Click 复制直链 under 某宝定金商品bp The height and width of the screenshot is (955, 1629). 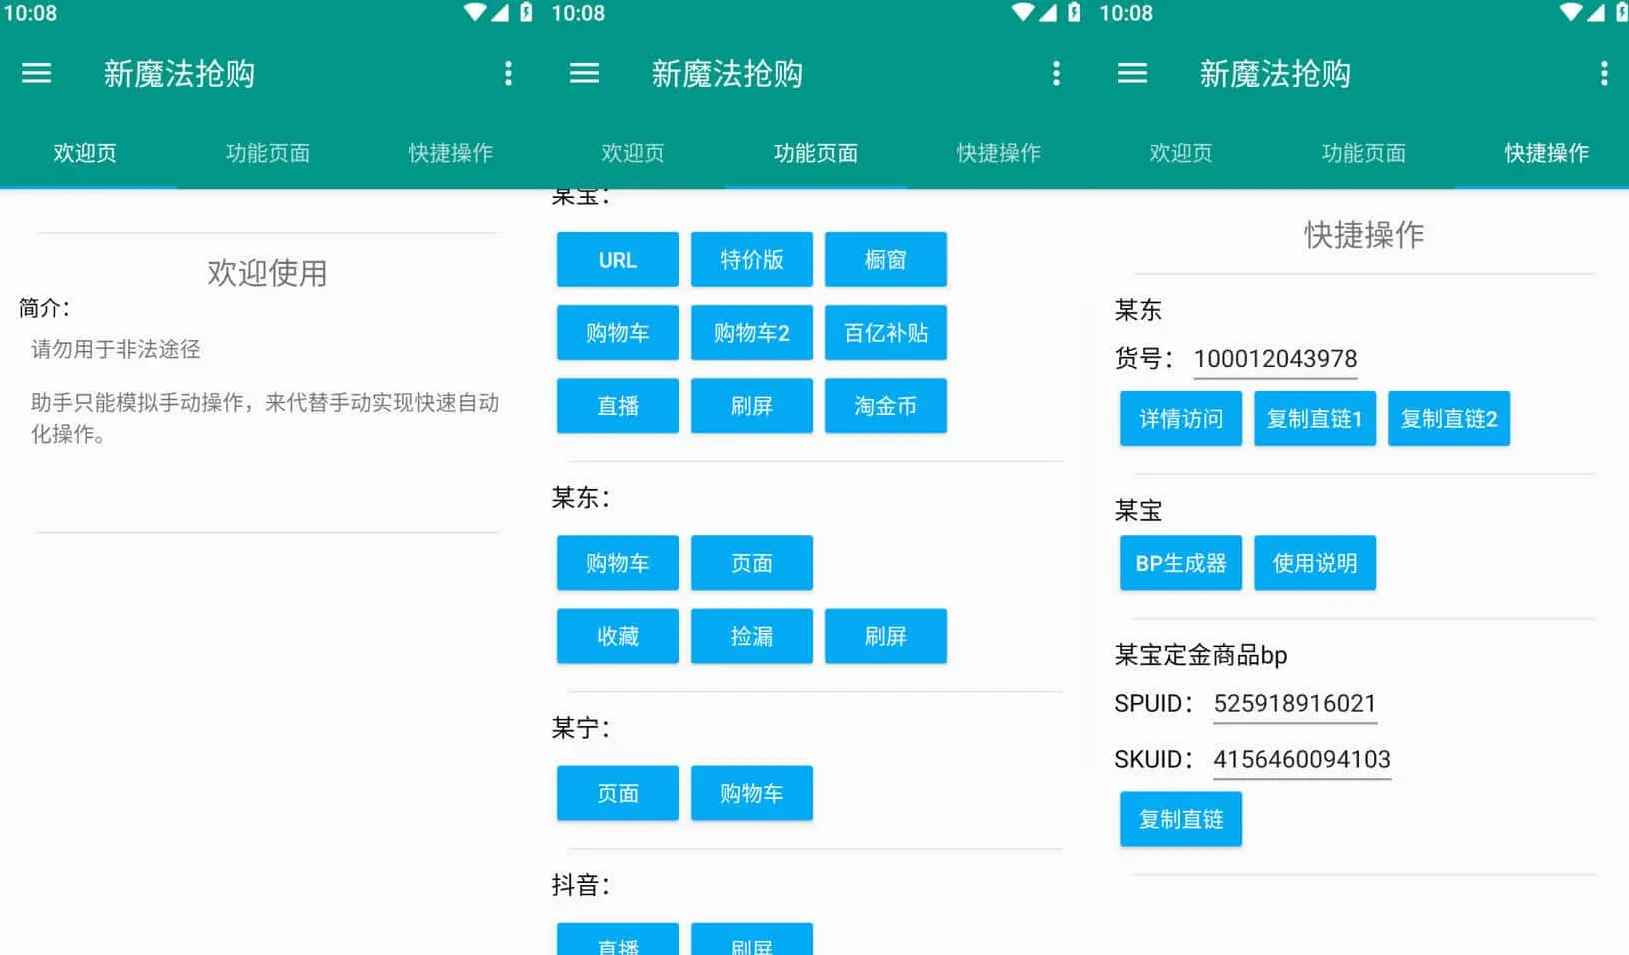pyautogui.click(x=1180, y=818)
